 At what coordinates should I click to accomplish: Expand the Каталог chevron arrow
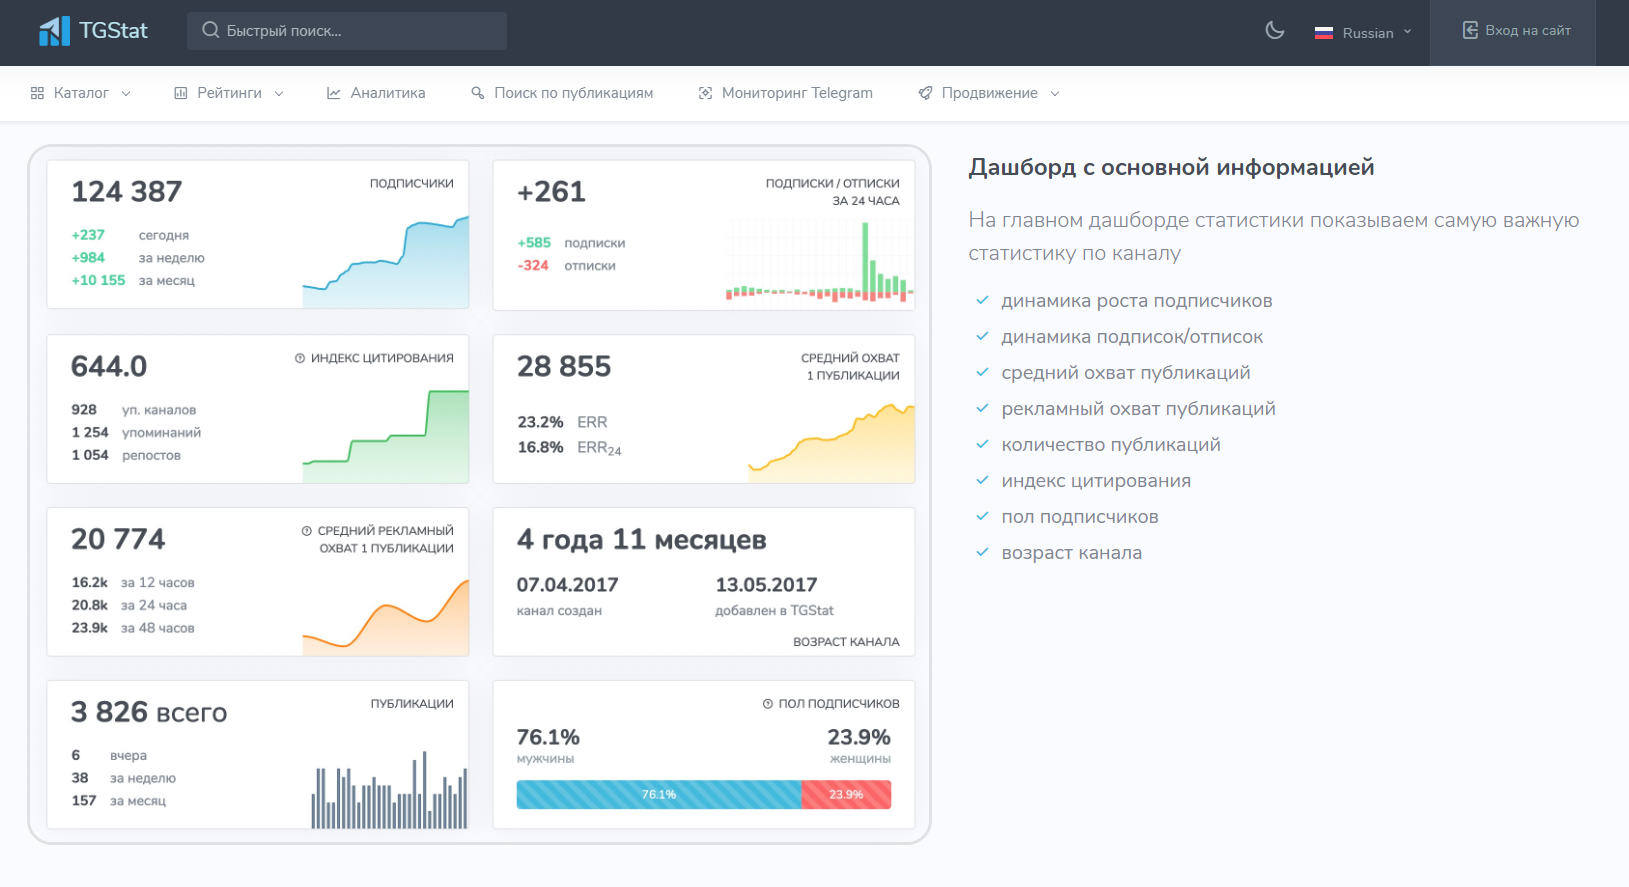126,93
